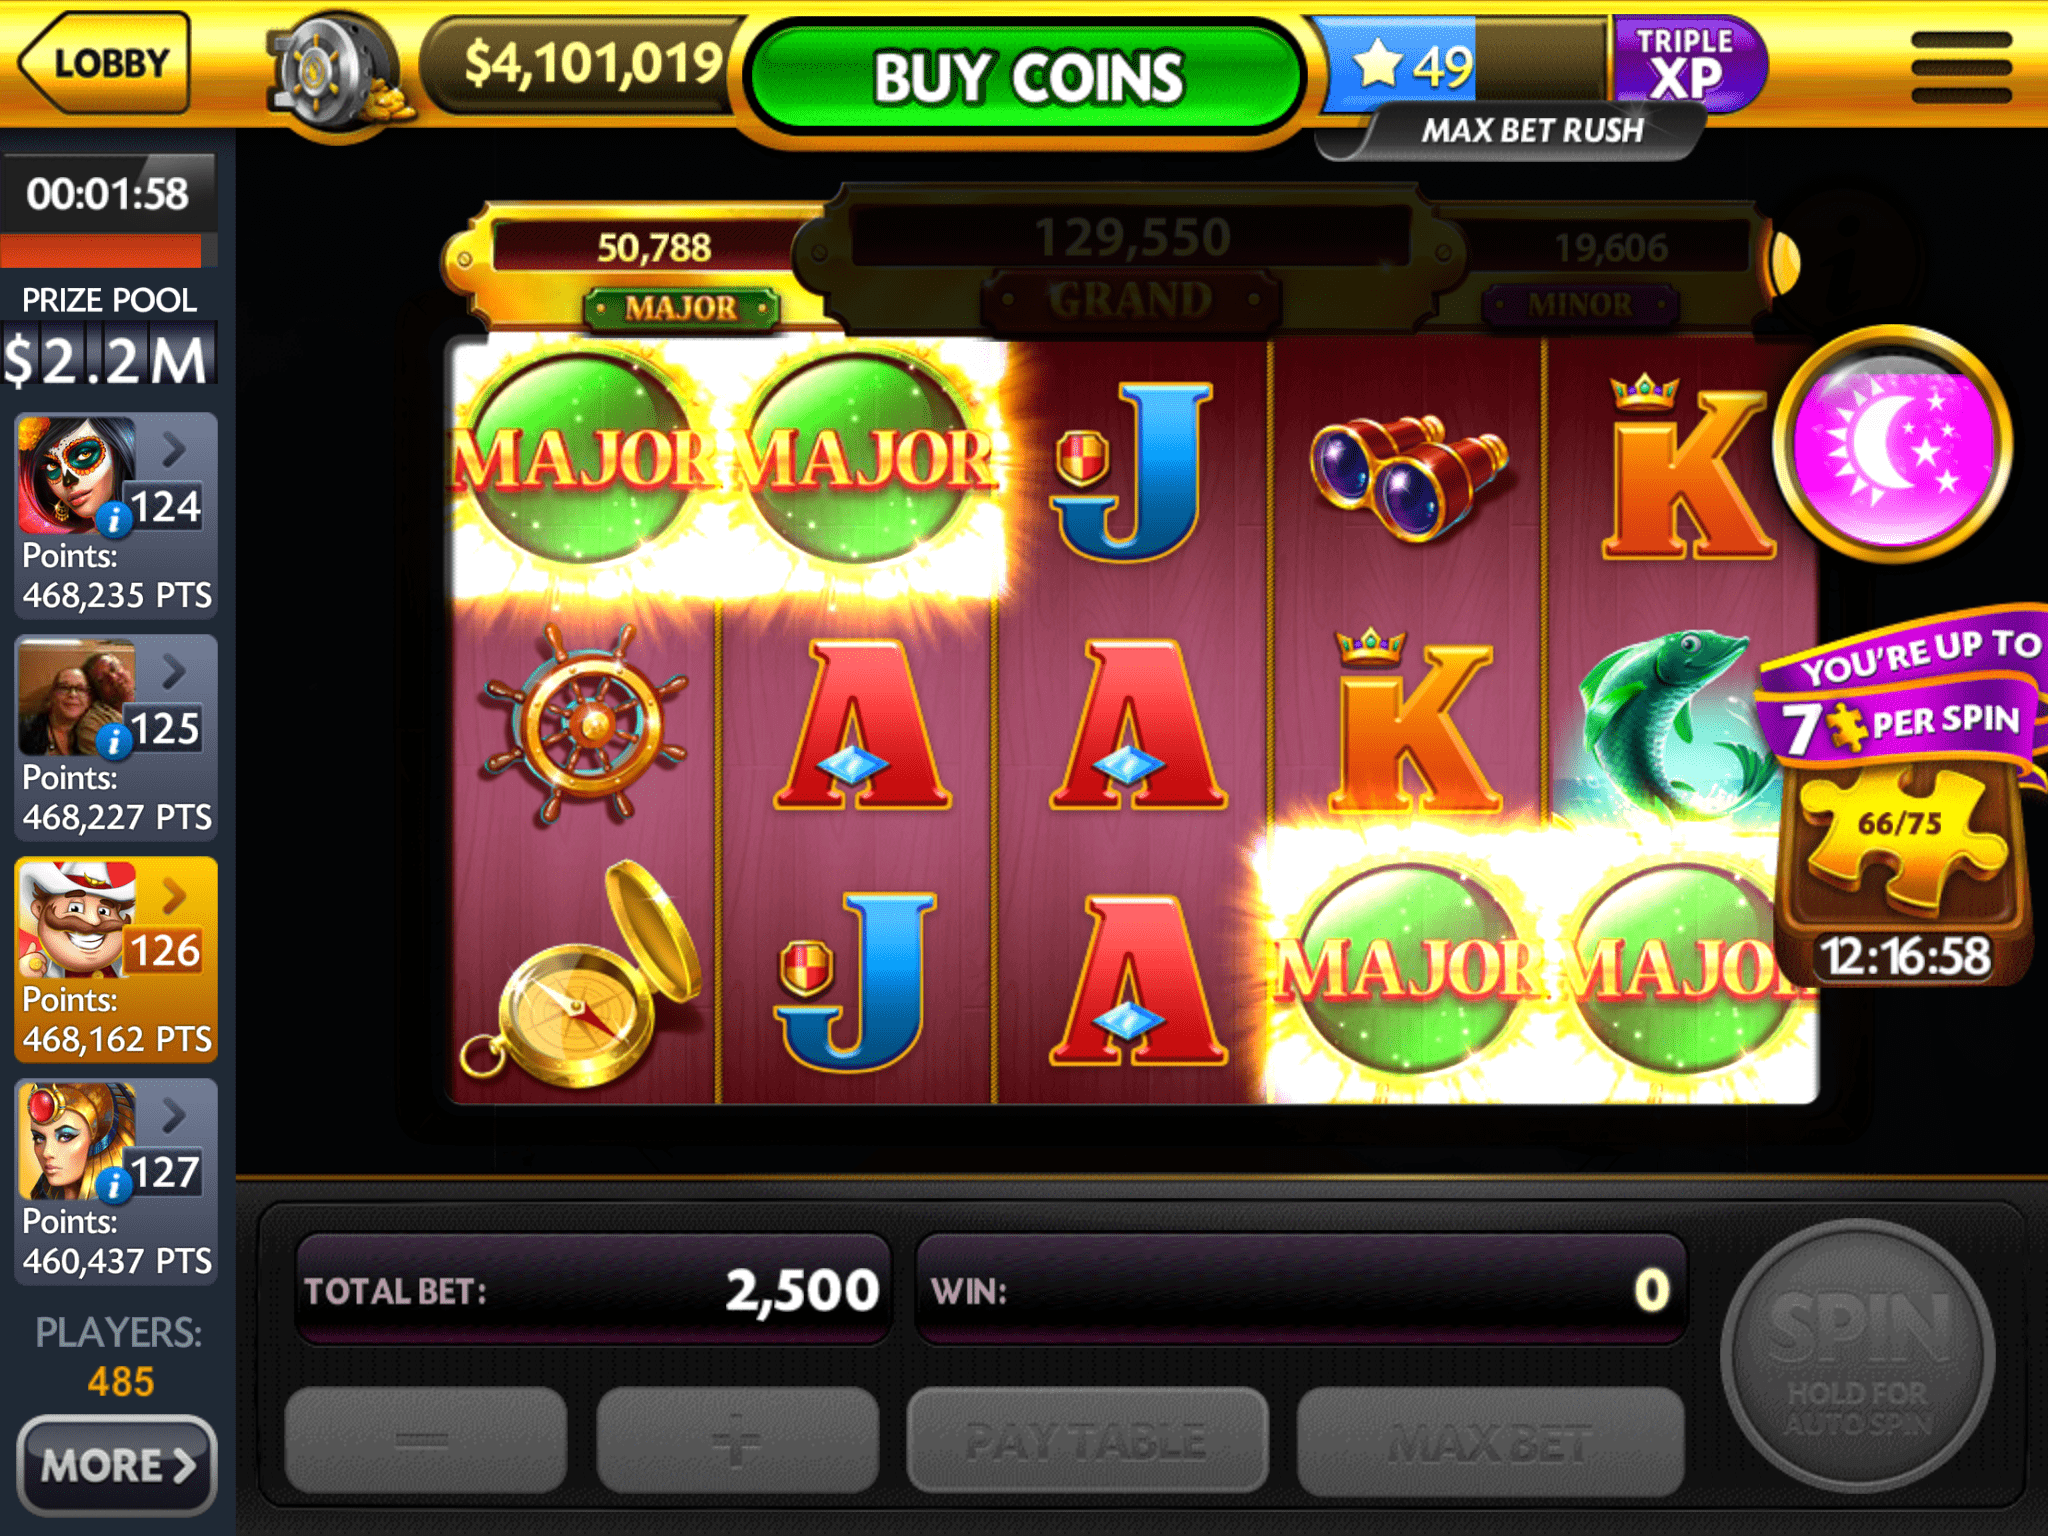The width and height of the screenshot is (2048, 1536).
Task: Click the Buy Coins button
Action: click(x=1027, y=78)
